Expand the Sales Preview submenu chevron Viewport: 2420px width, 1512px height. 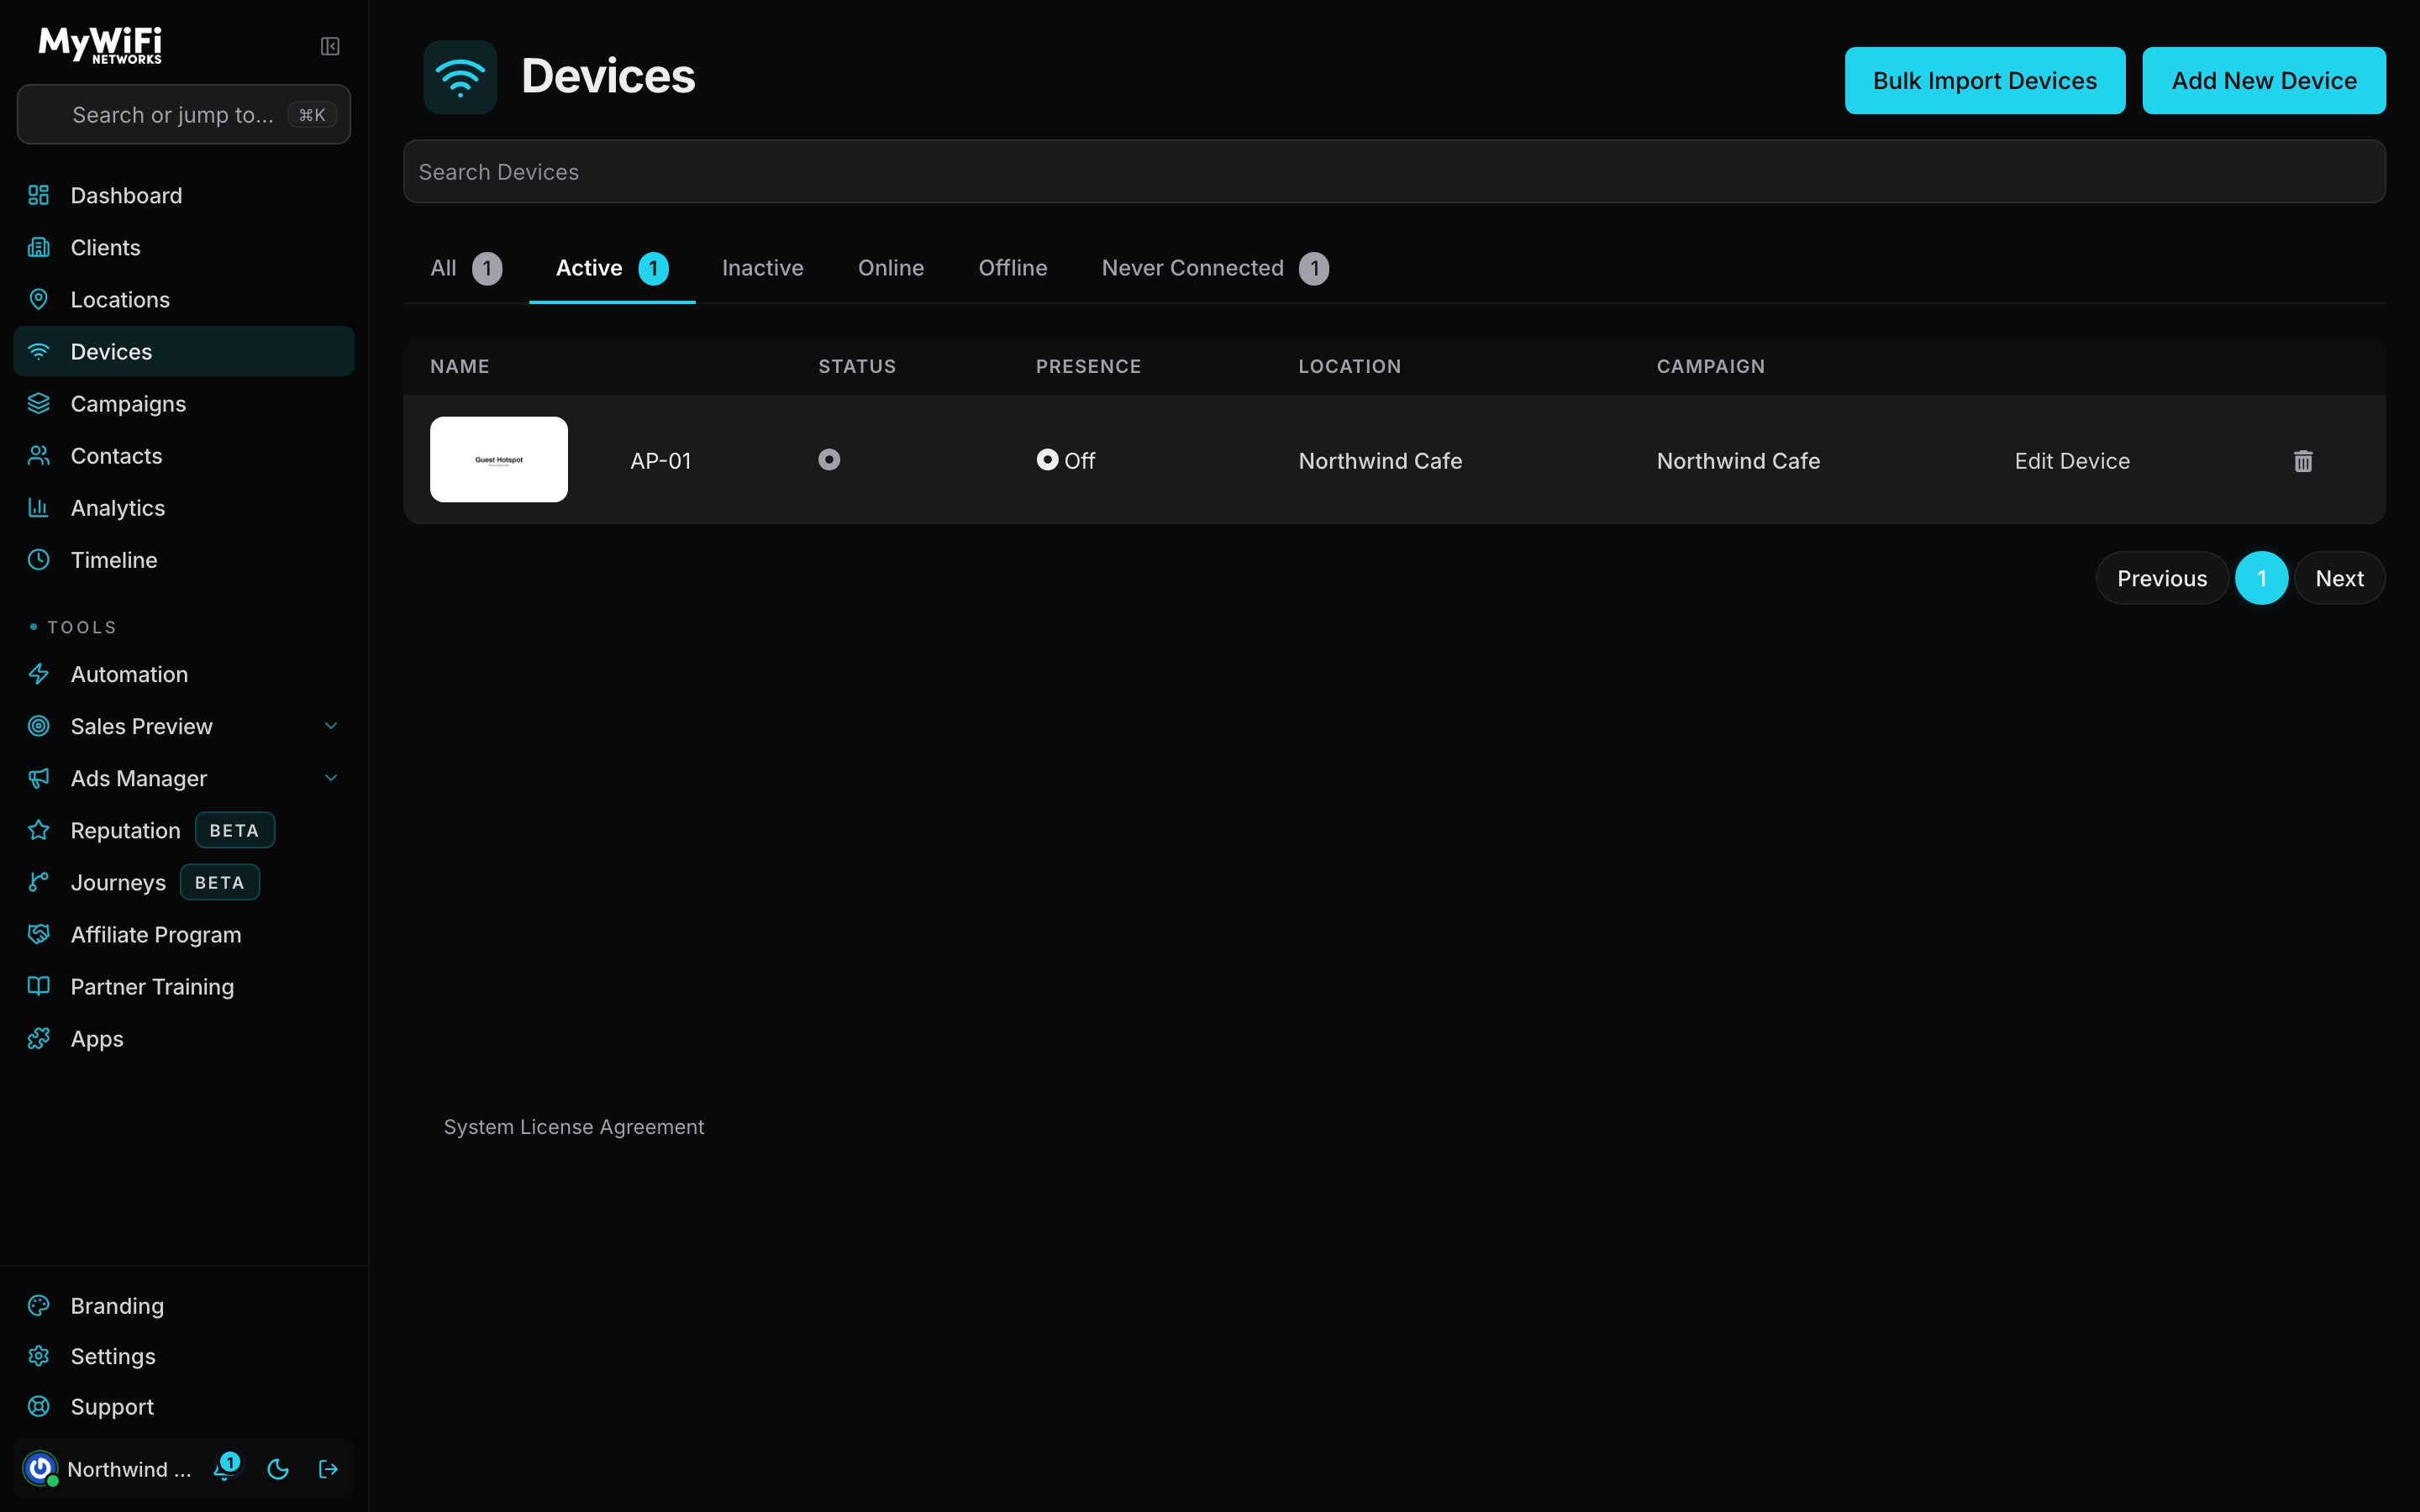tap(331, 726)
